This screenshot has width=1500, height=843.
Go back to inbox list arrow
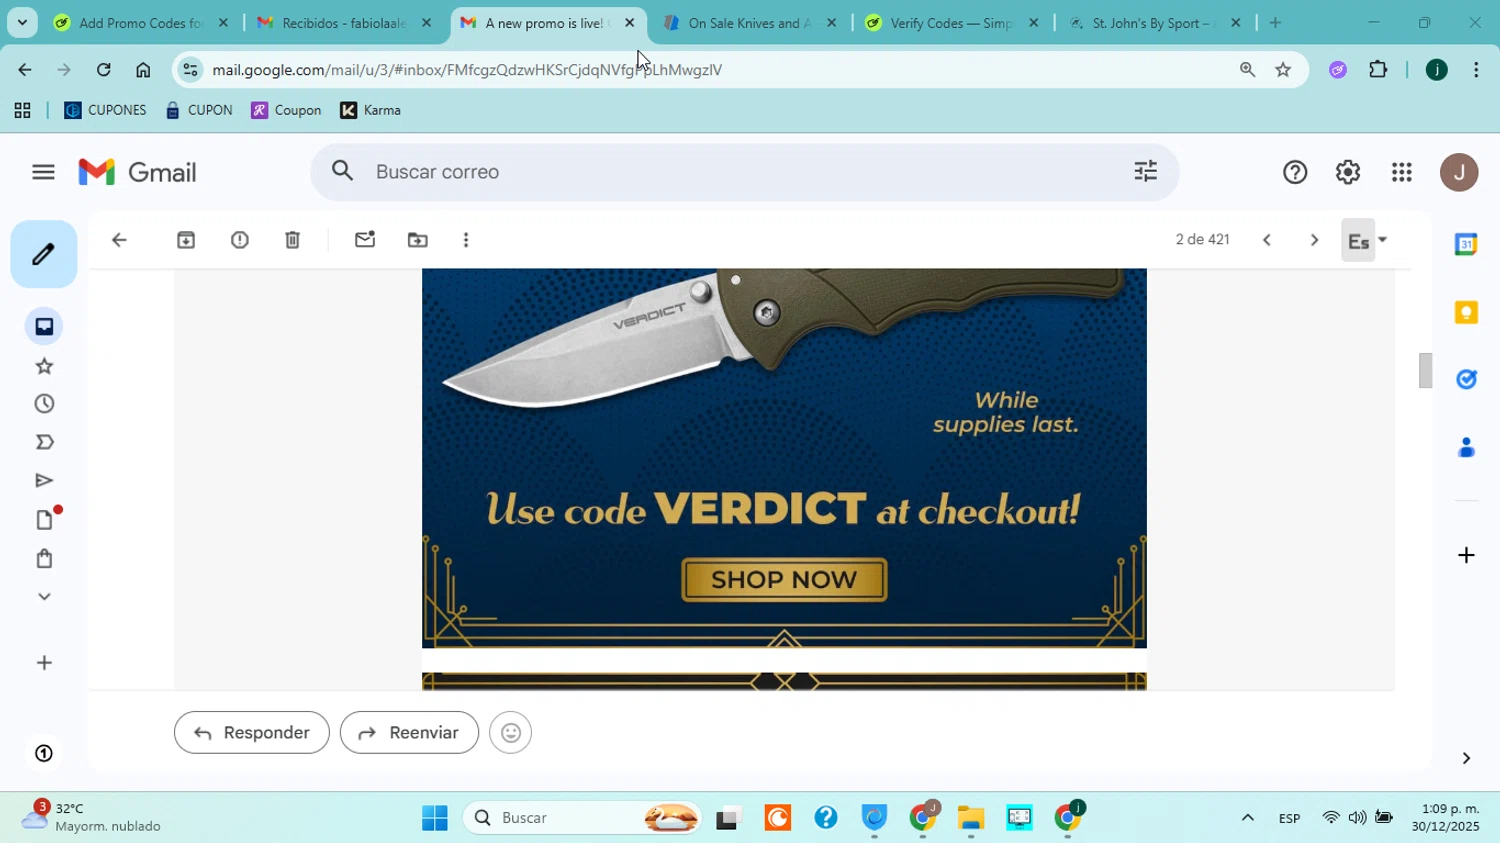click(119, 240)
